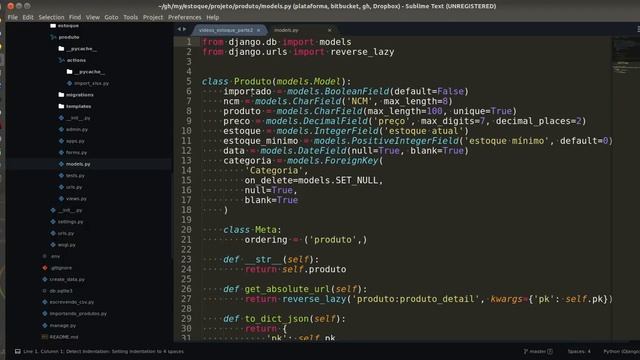This screenshot has width=640, height=360.
Task: Open the File menu
Action: (13, 17)
